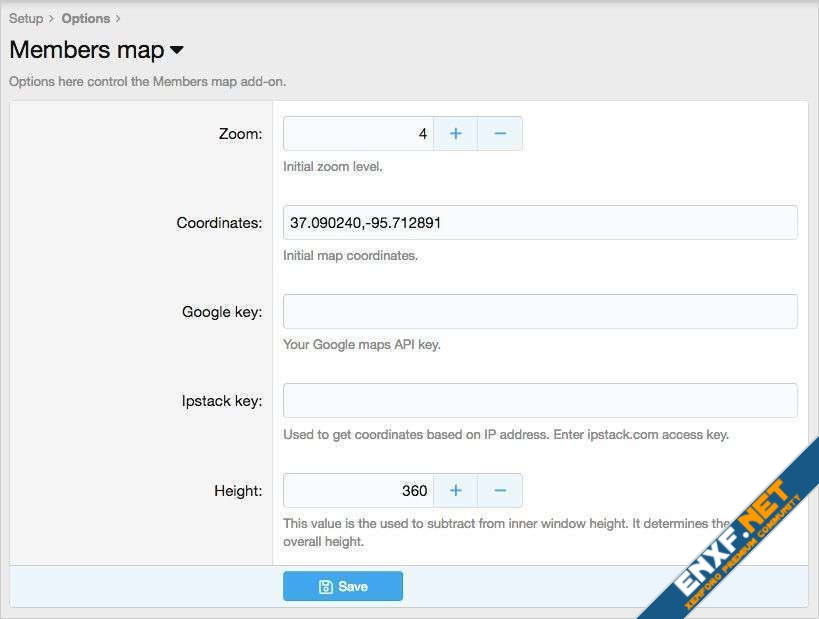Go to Setup in the breadcrumb
Screen dimensions: 819x619
click(x=26, y=18)
